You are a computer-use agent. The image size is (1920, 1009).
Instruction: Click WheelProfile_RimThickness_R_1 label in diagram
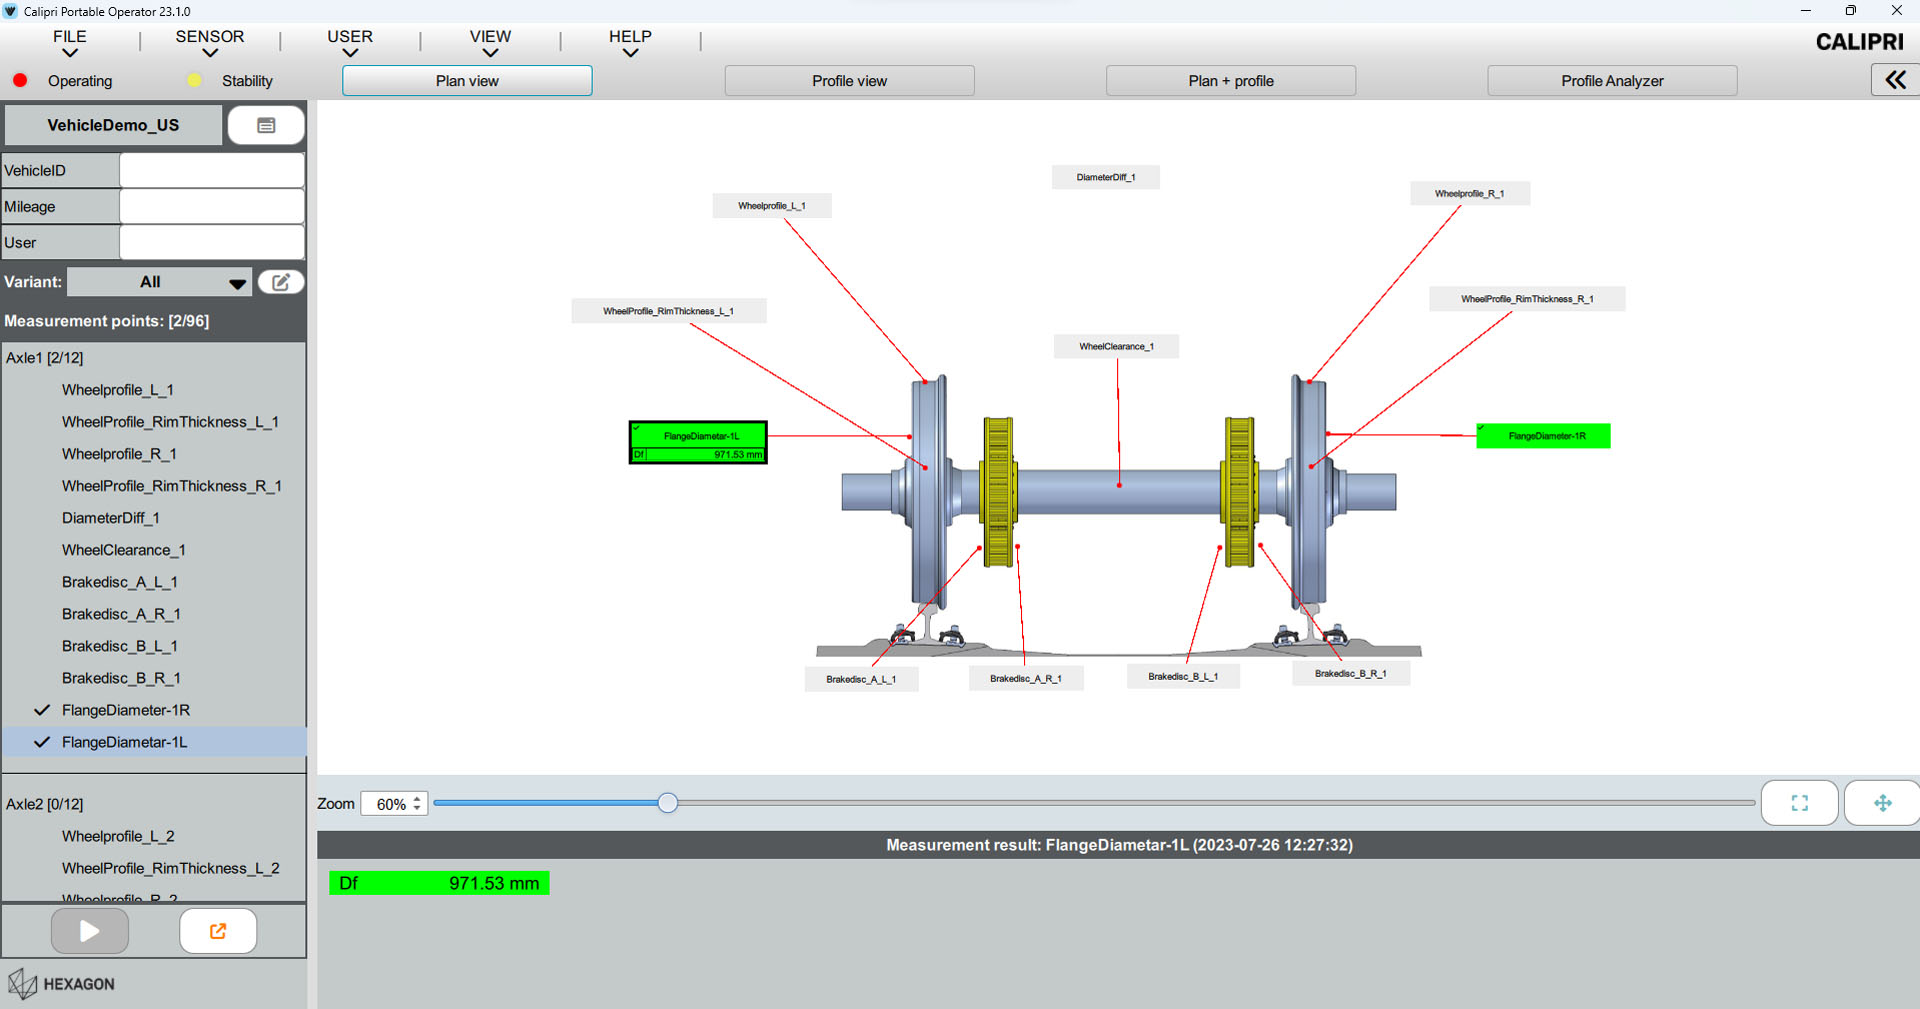coord(1527,299)
